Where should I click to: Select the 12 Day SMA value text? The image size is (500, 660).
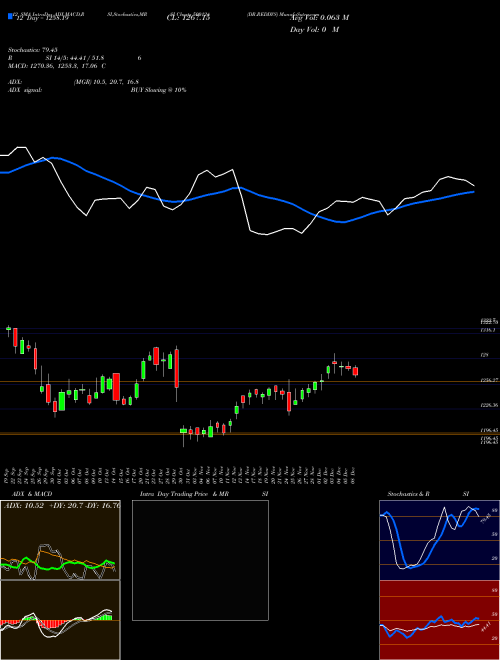(41, 18)
